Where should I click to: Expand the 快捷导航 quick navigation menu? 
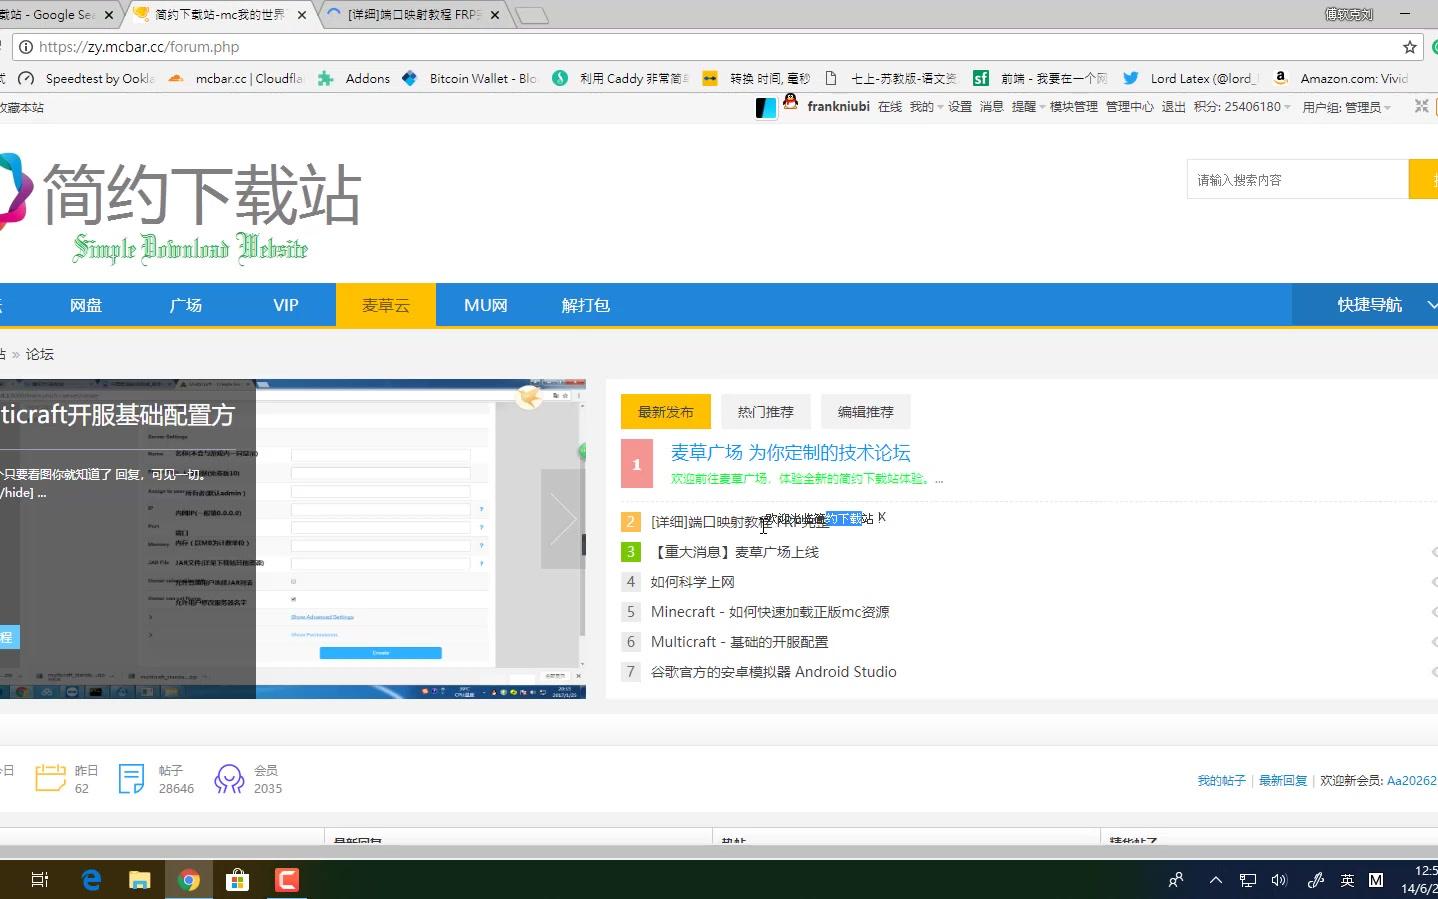(1370, 305)
